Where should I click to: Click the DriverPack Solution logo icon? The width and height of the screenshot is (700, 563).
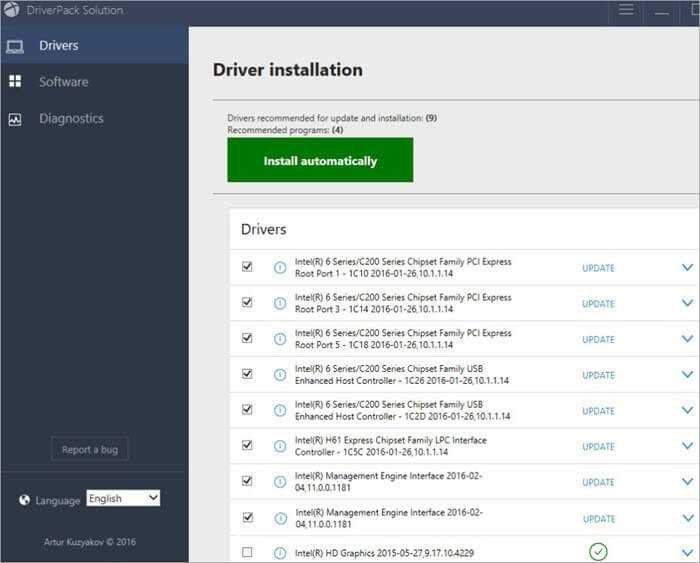pyautogui.click(x=11, y=9)
